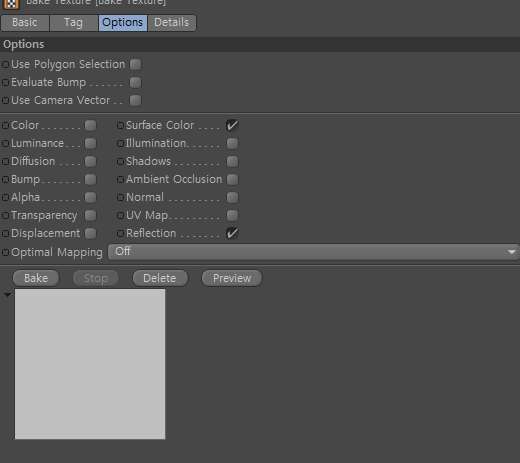Screen dimensions: 520x463
Task: Click keyframe dot beside Use Camera Vector
Action: click(x=5, y=100)
